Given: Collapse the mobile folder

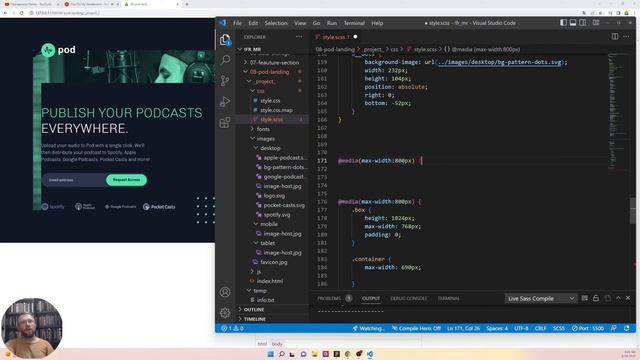Looking at the screenshot, I should (271, 224).
